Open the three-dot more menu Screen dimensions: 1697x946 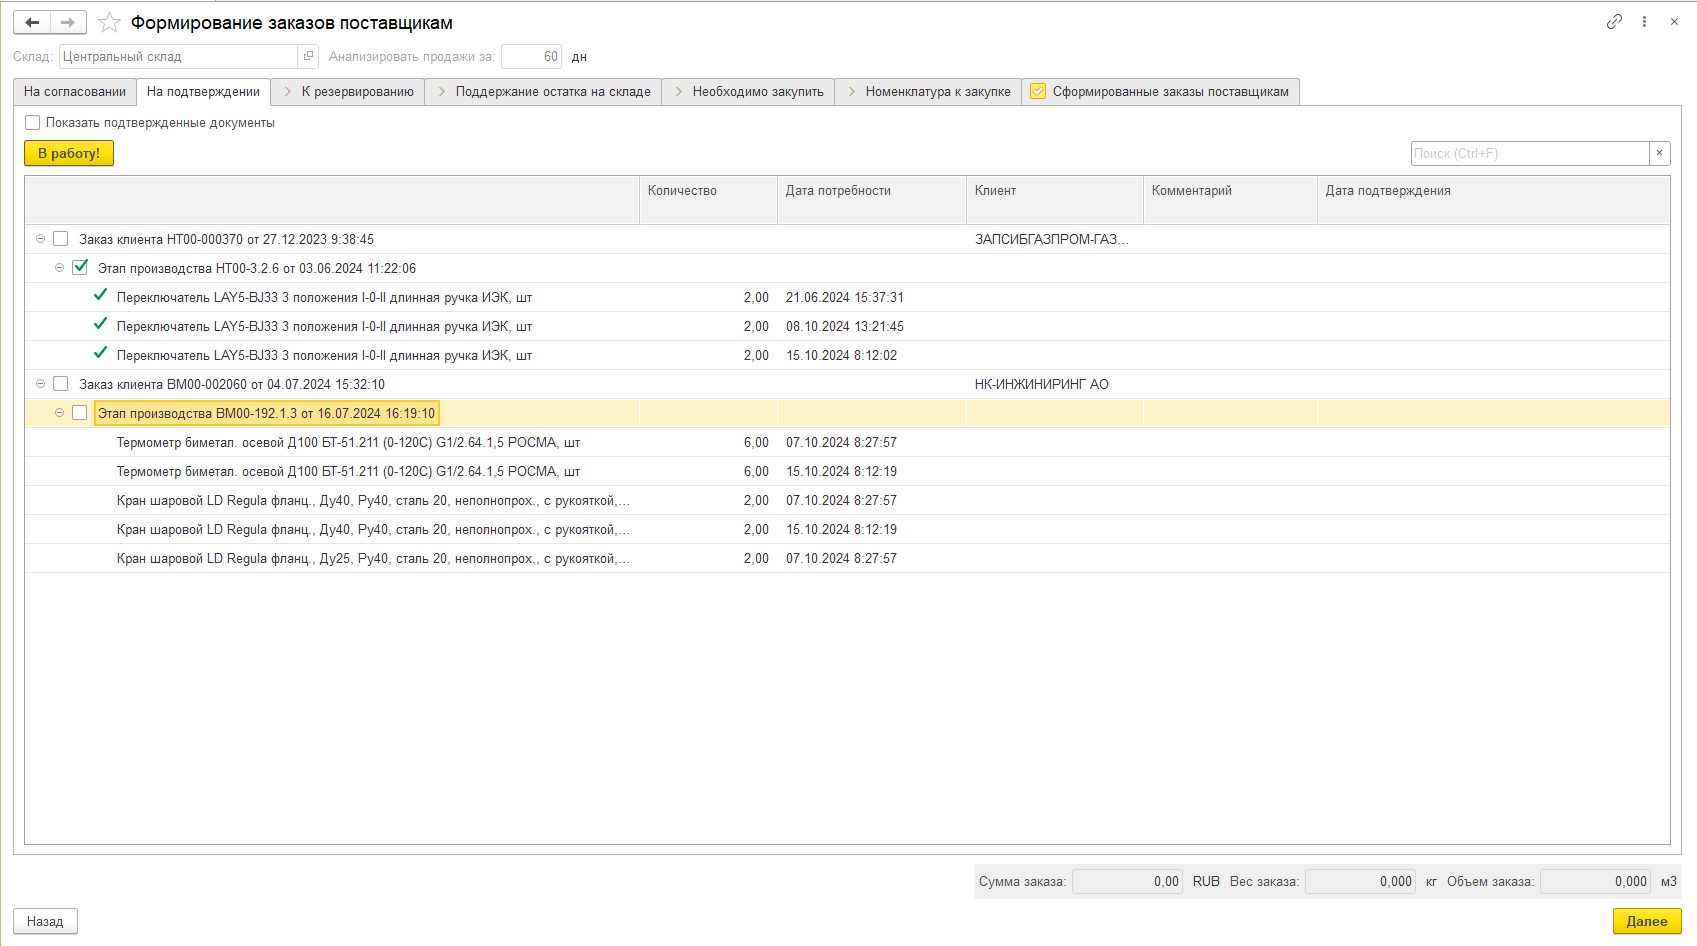click(1644, 21)
